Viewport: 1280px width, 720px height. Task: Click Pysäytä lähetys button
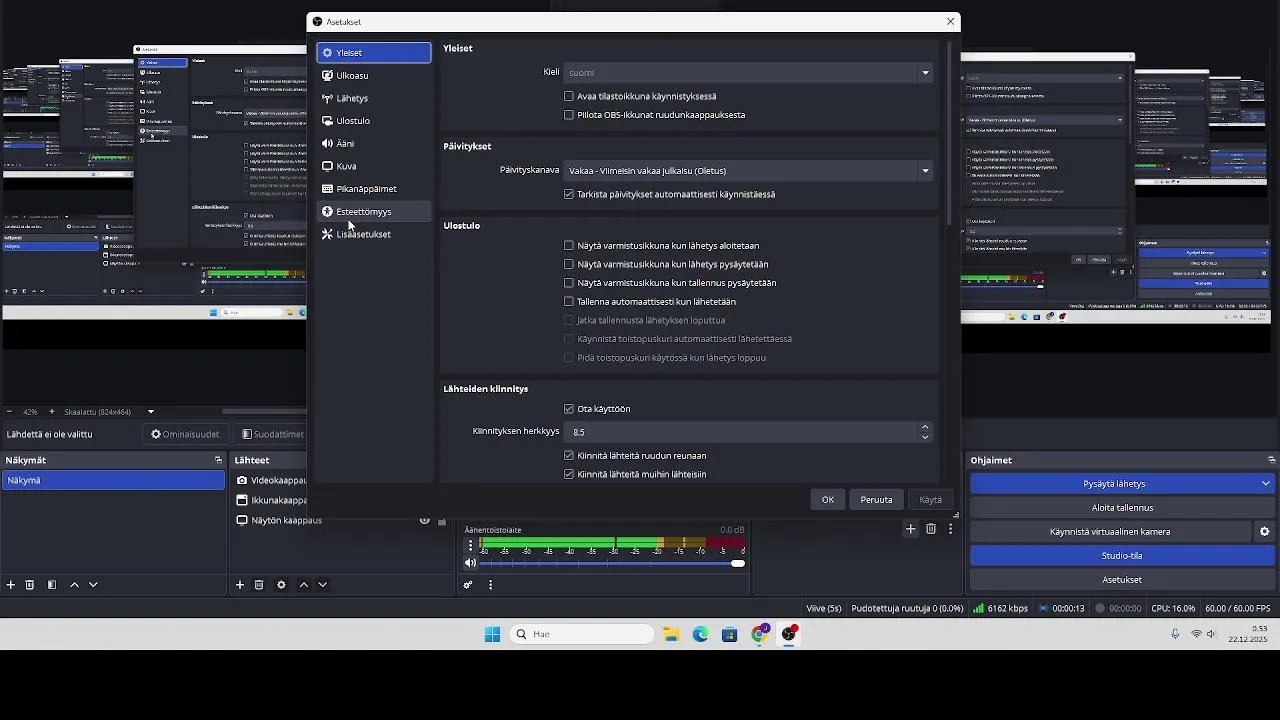[x=1114, y=484]
